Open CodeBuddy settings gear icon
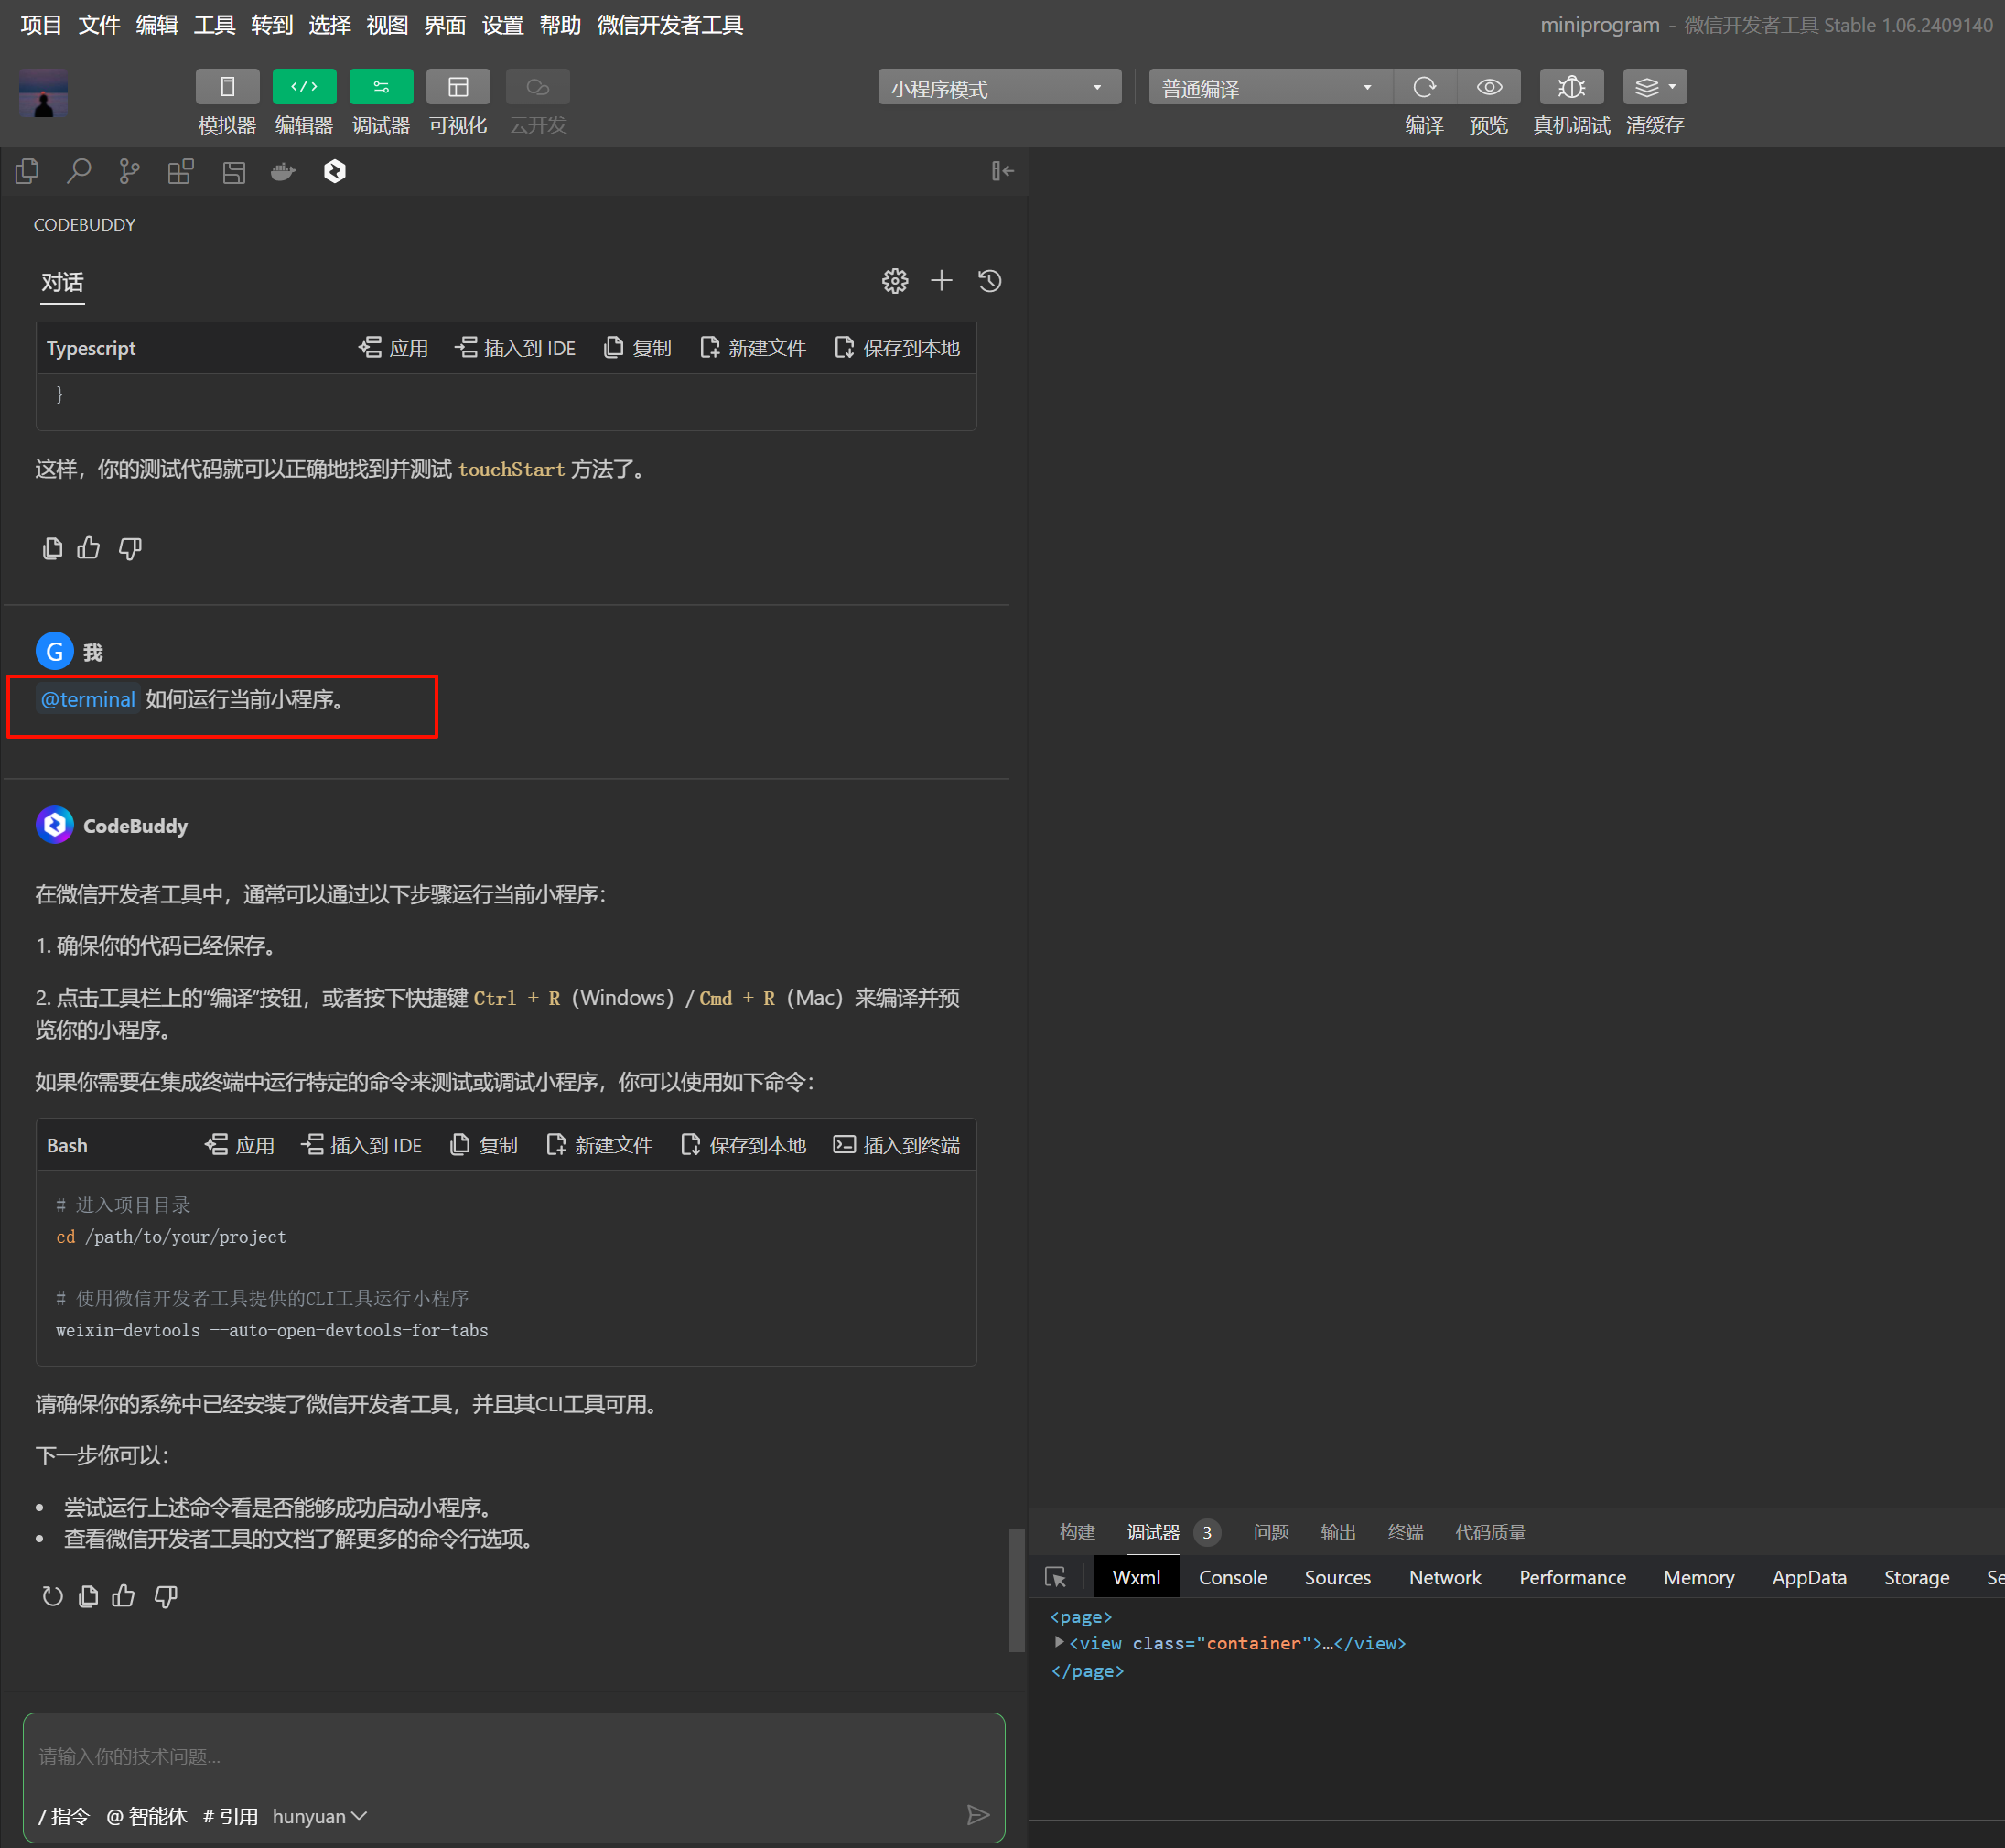2005x1848 pixels. [x=894, y=281]
